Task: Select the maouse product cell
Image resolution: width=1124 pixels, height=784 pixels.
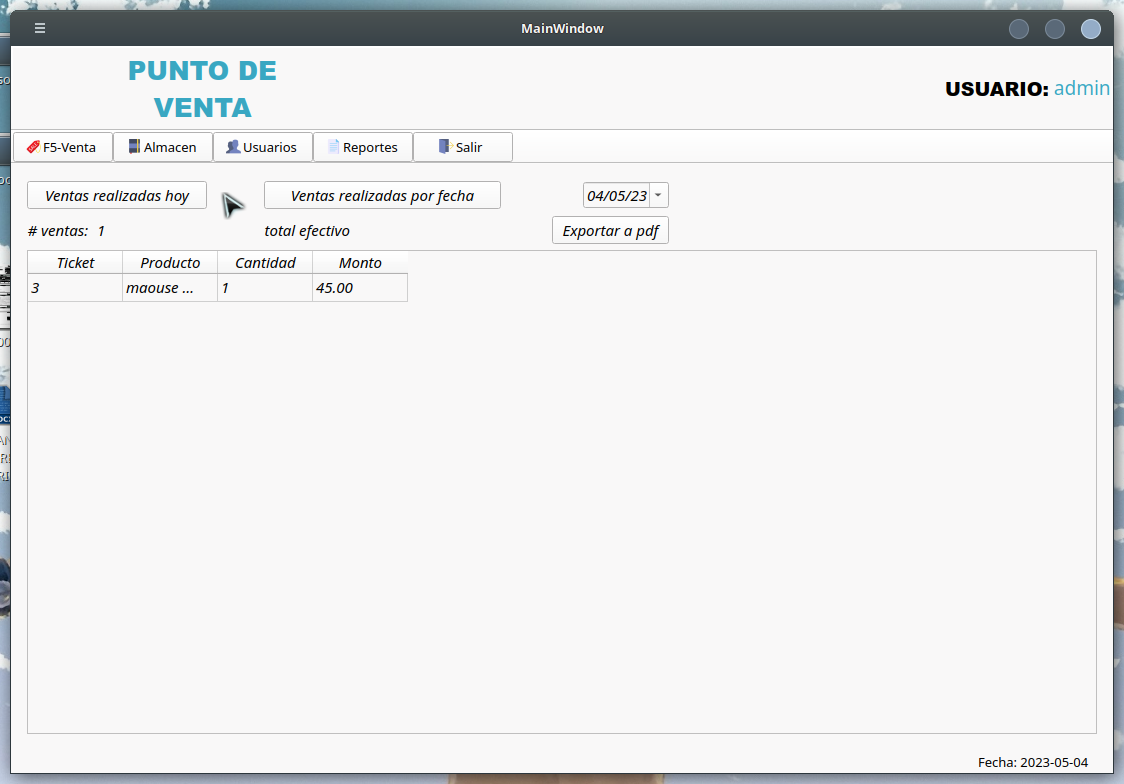Action: click(x=170, y=288)
